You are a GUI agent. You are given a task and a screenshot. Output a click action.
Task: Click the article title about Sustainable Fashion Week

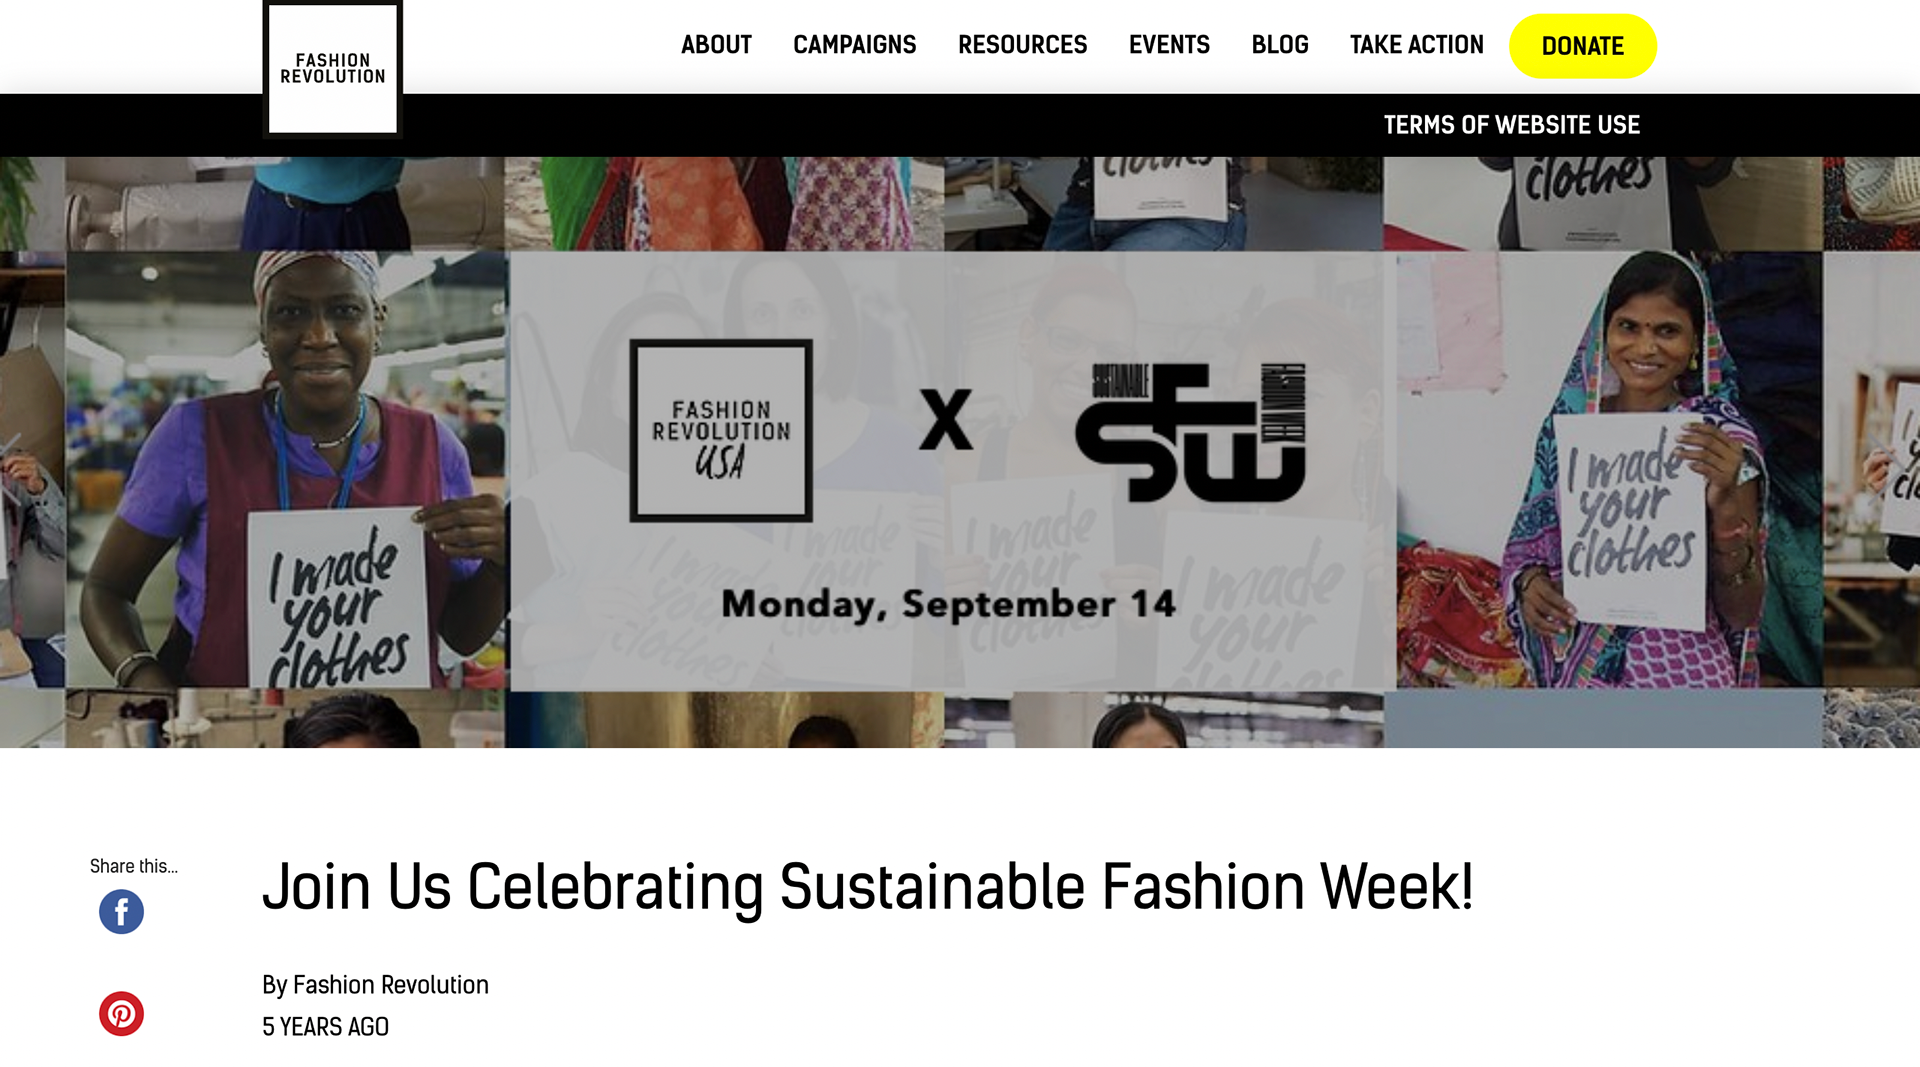click(x=867, y=887)
